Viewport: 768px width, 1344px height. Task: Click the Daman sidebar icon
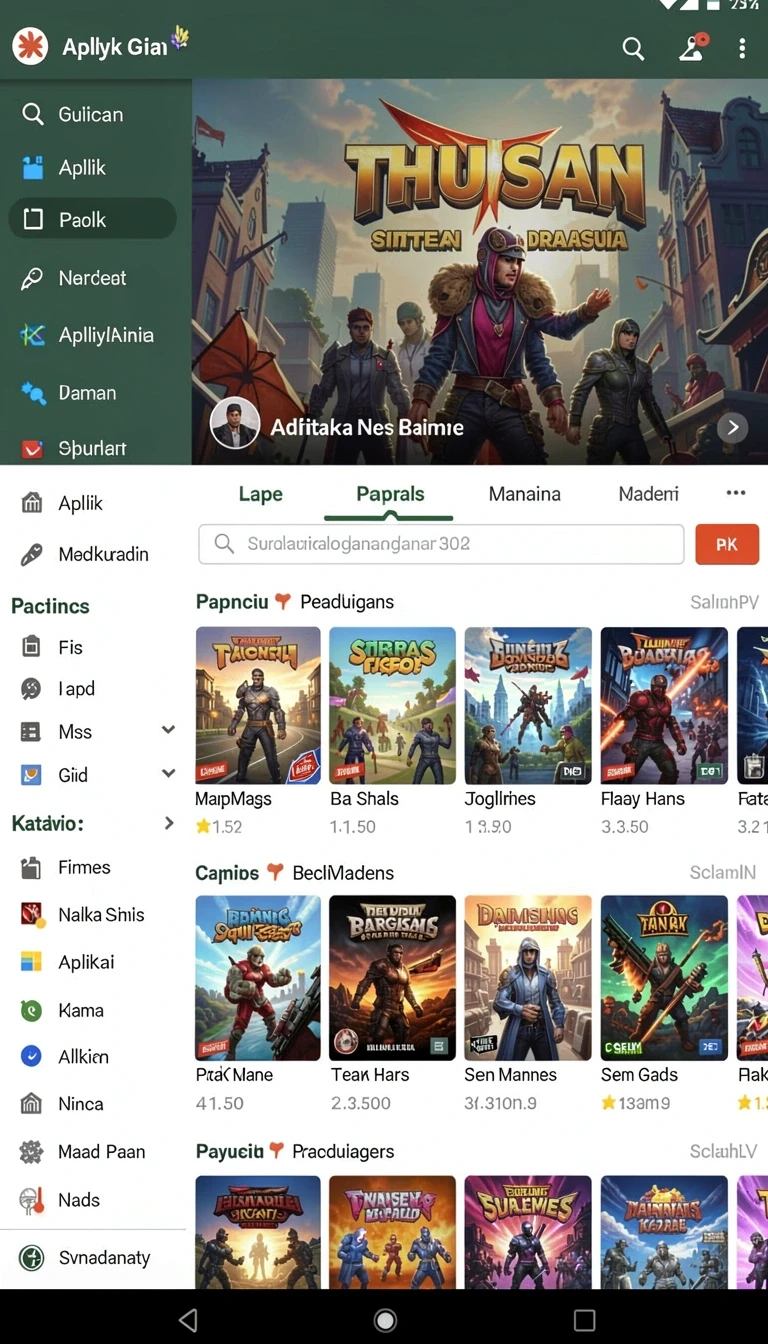coord(33,393)
